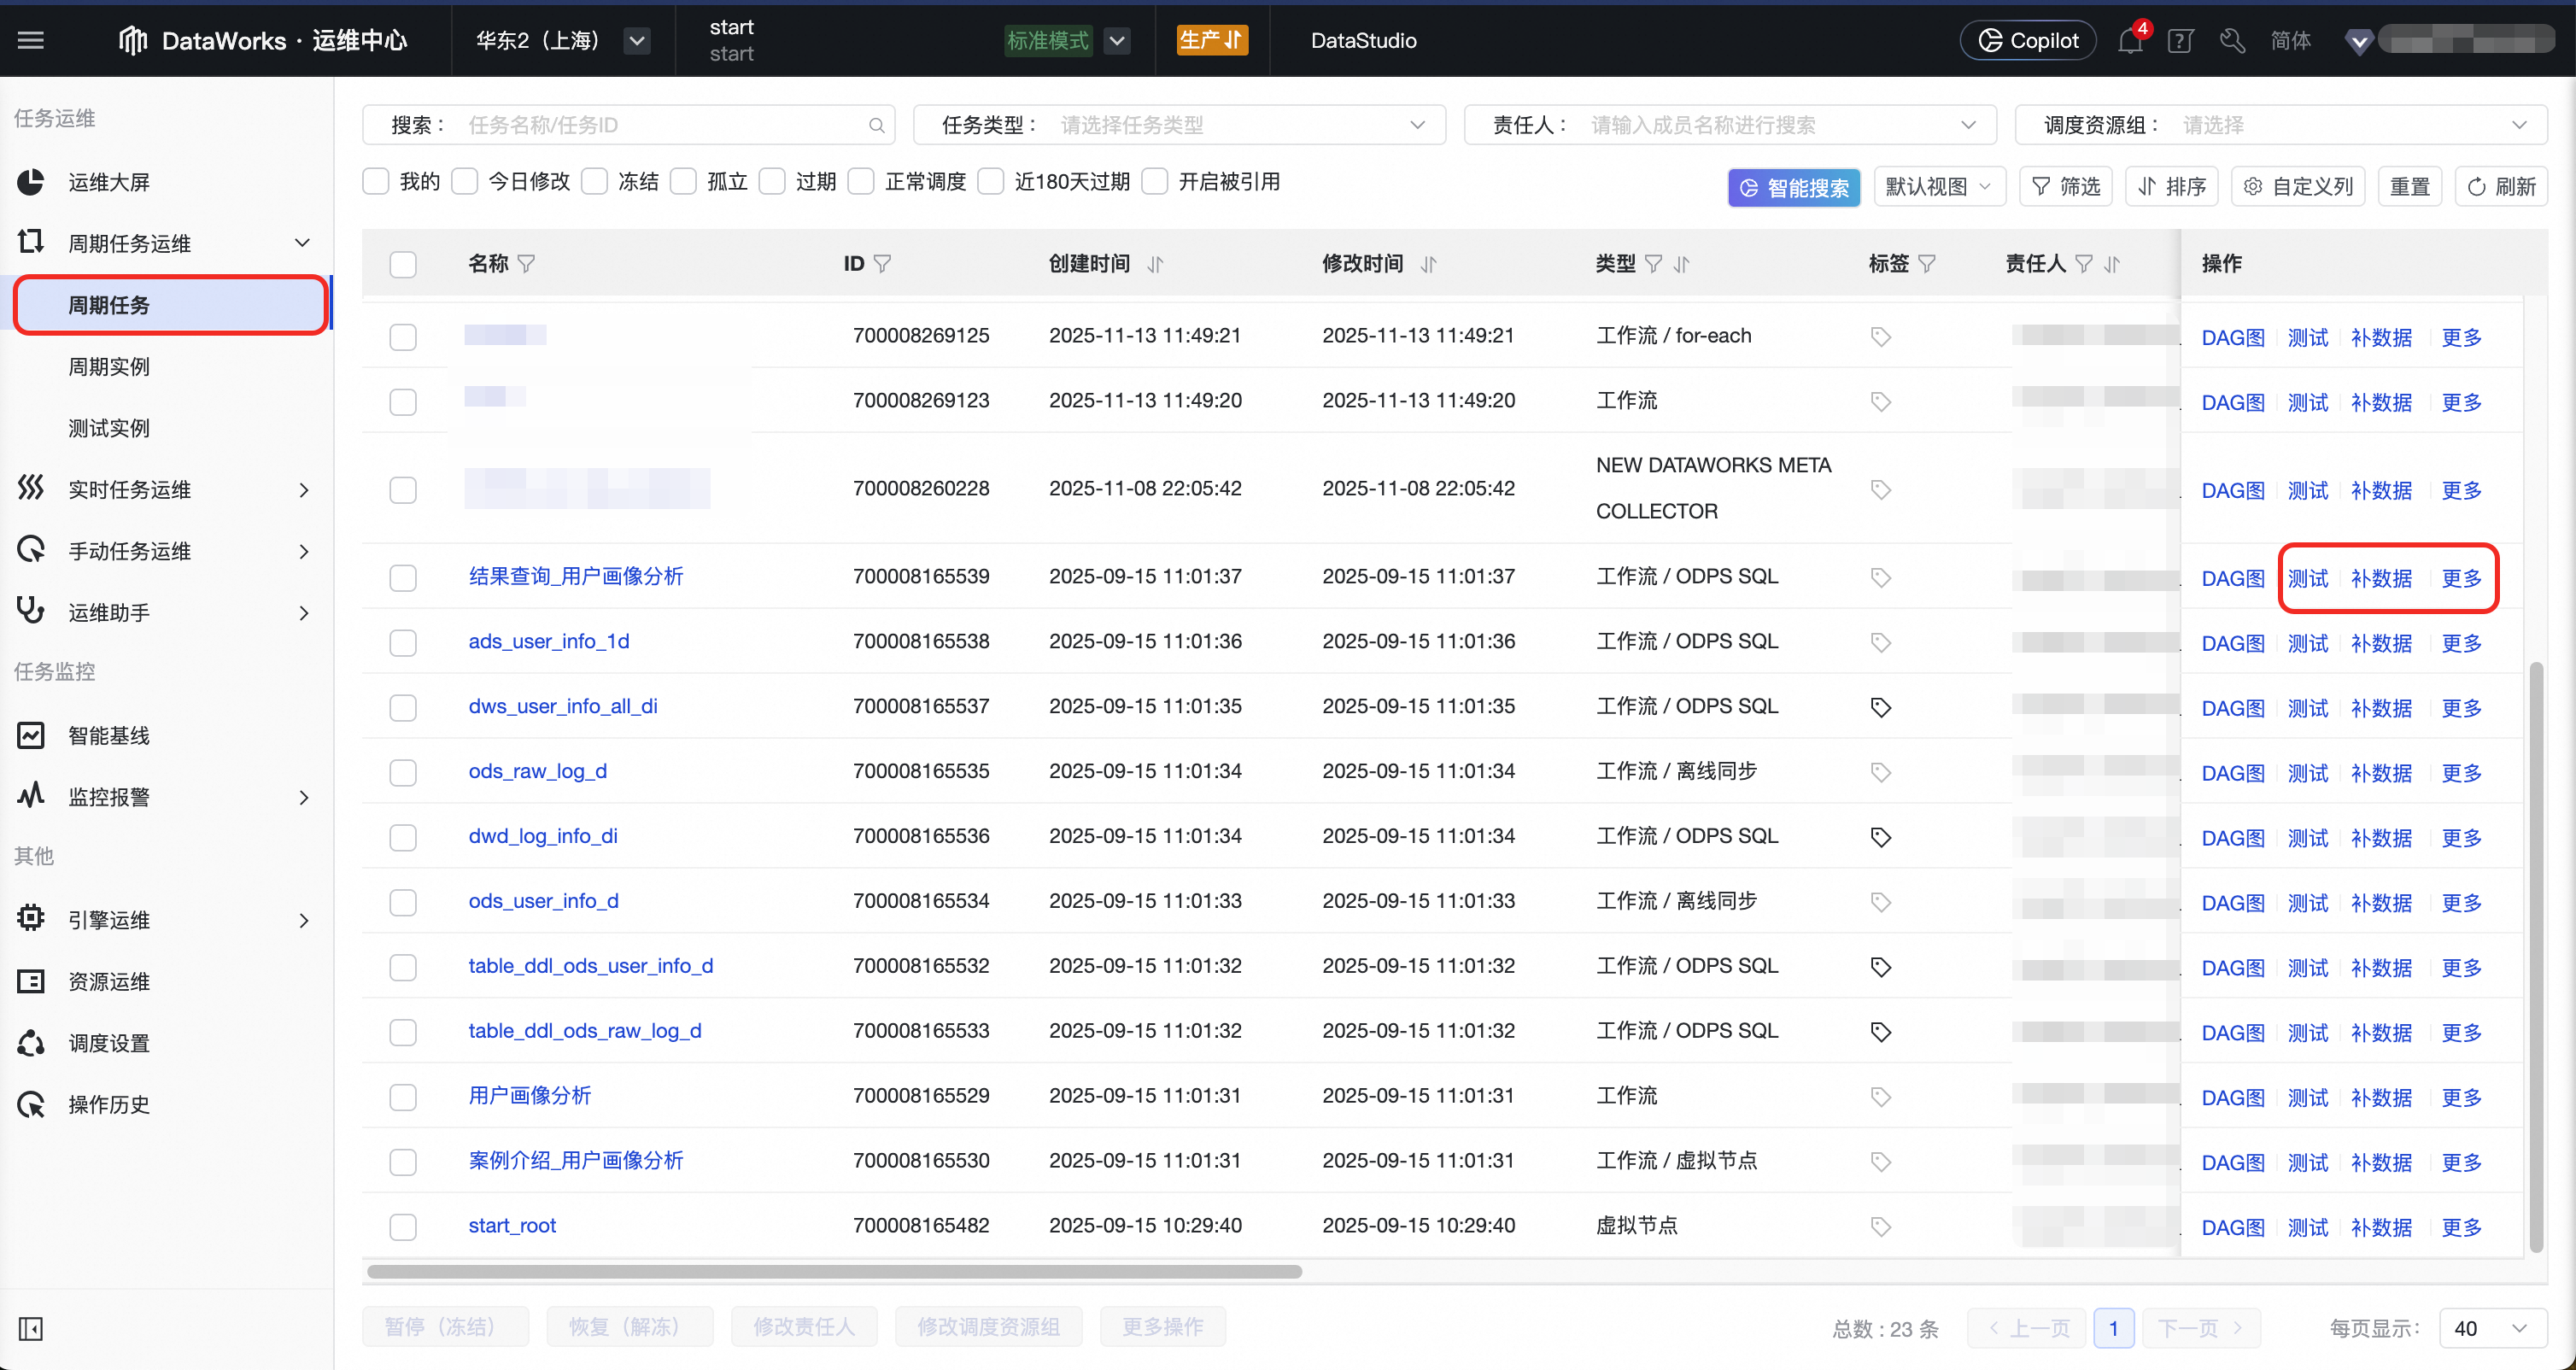Open 周期实例 in the sidebar
Viewport: 2576px width, 1370px height.
click(109, 366)
